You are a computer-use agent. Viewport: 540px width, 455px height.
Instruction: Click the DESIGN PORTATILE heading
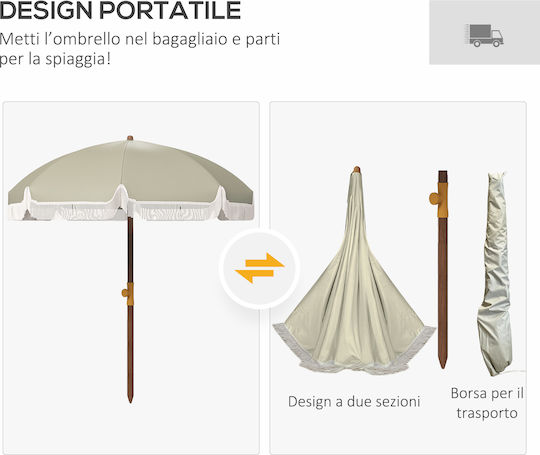120,10
